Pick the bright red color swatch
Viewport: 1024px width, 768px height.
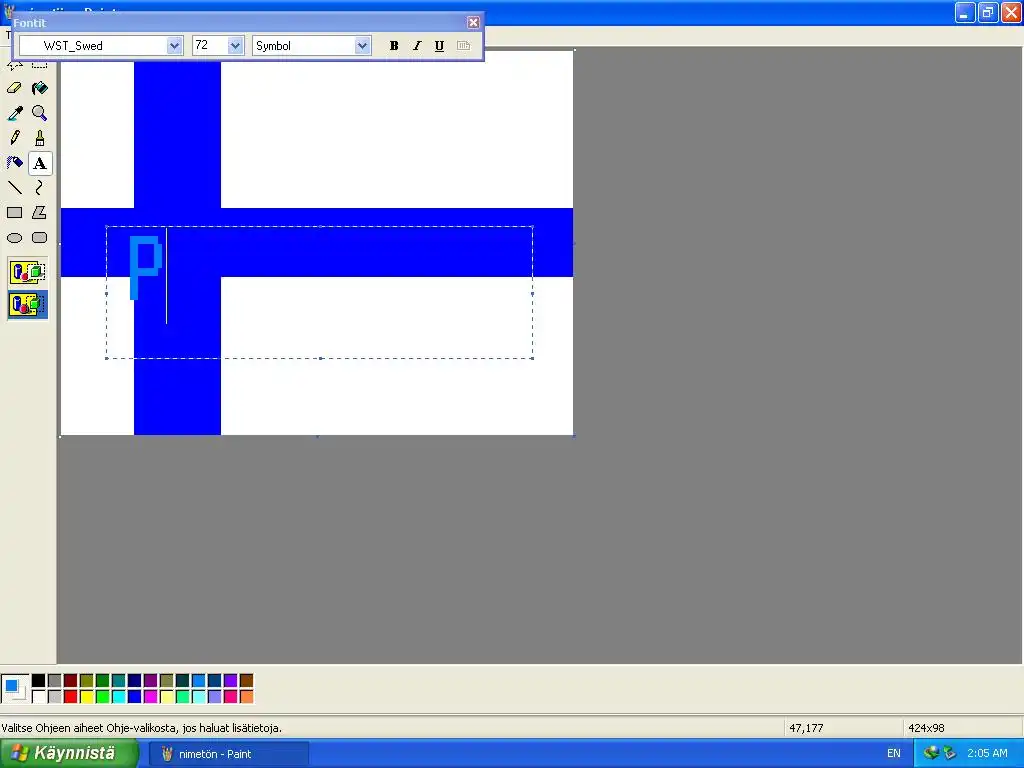point(71,697)
